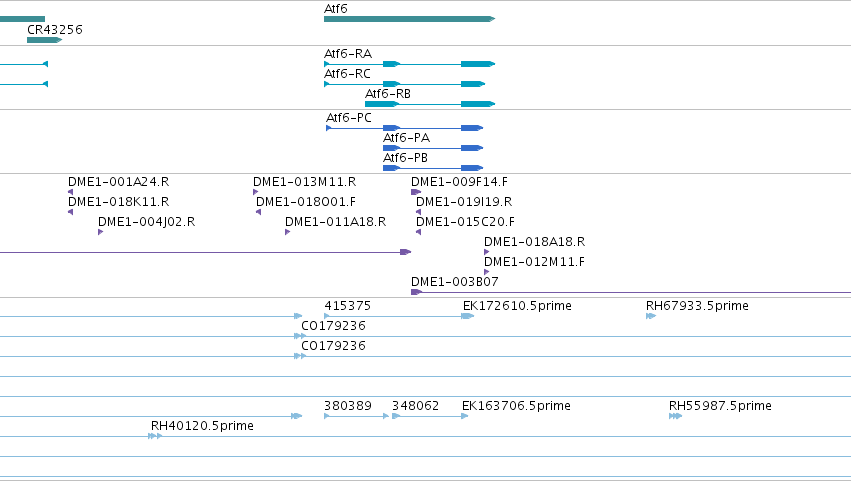Select the Atf6 gene bar

point(409,19)
